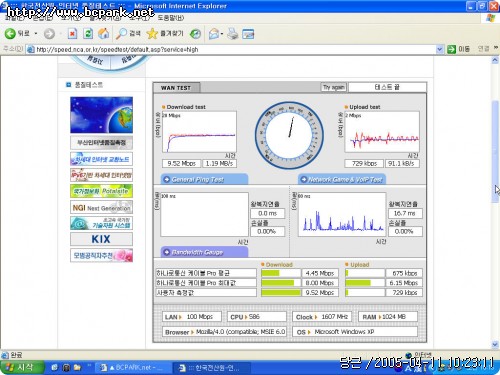This screenshot has height=375, width=500.
Task: Open the KIX banner
Action: tap(101, 239)
